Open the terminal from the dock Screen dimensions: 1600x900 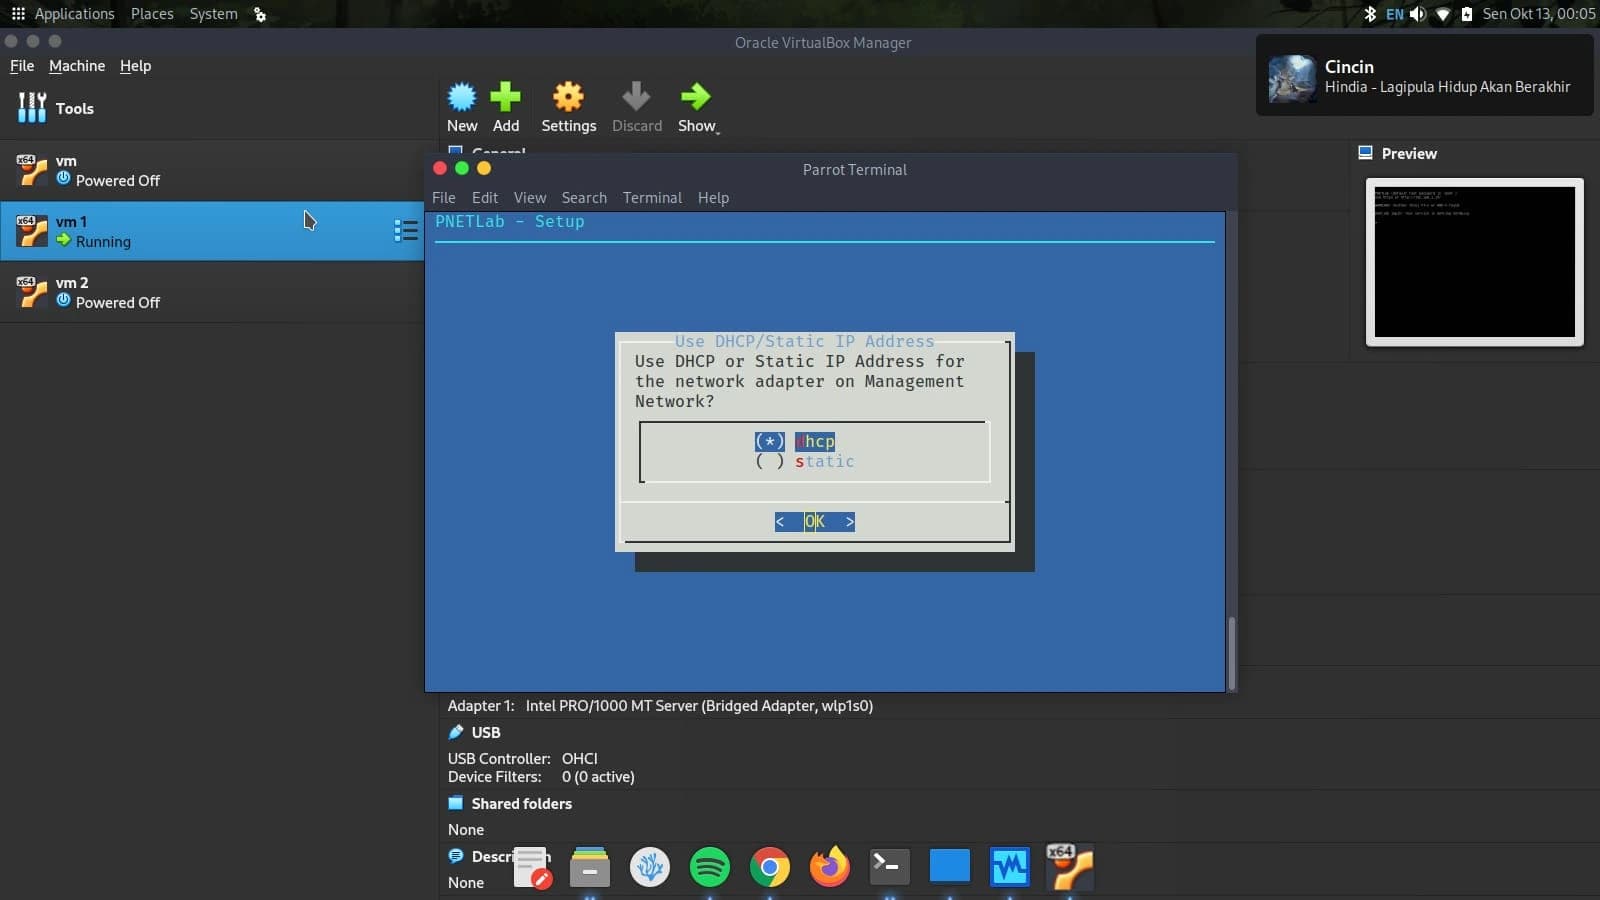click(890, 867)
